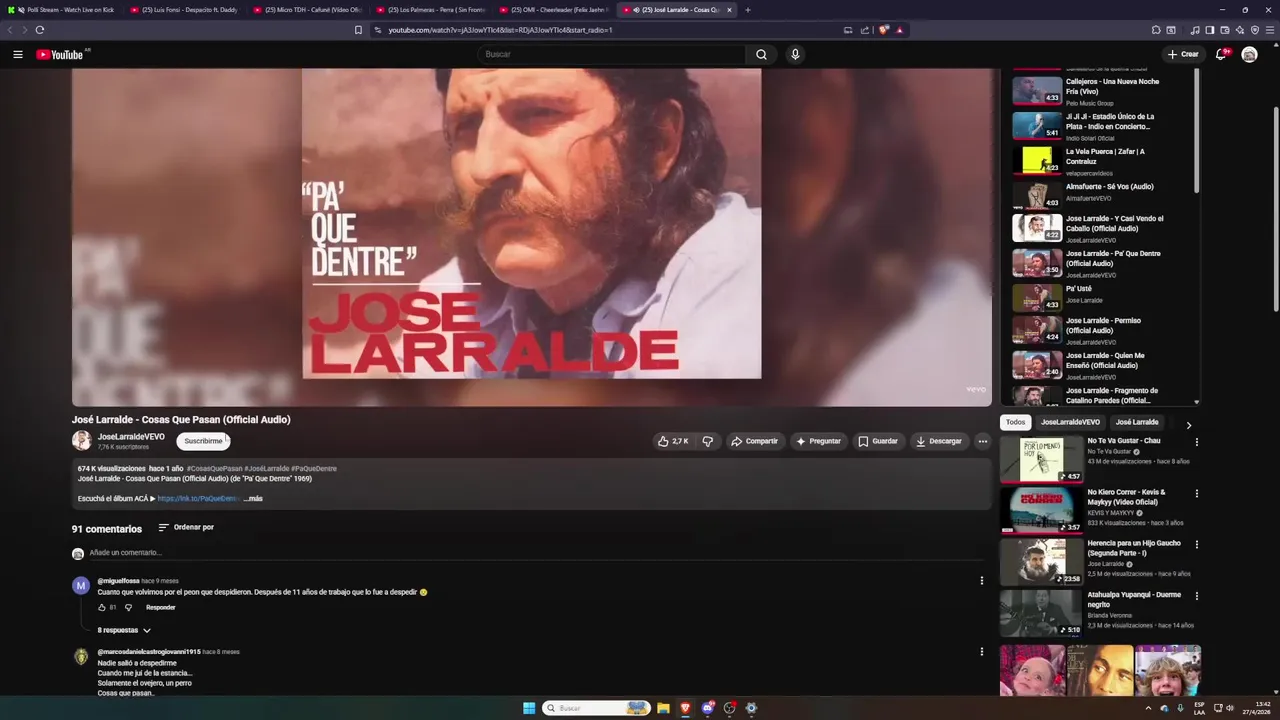This screenshot has height=720, width=1280.
Task: Open the album link in description
Action: [198, 498]
